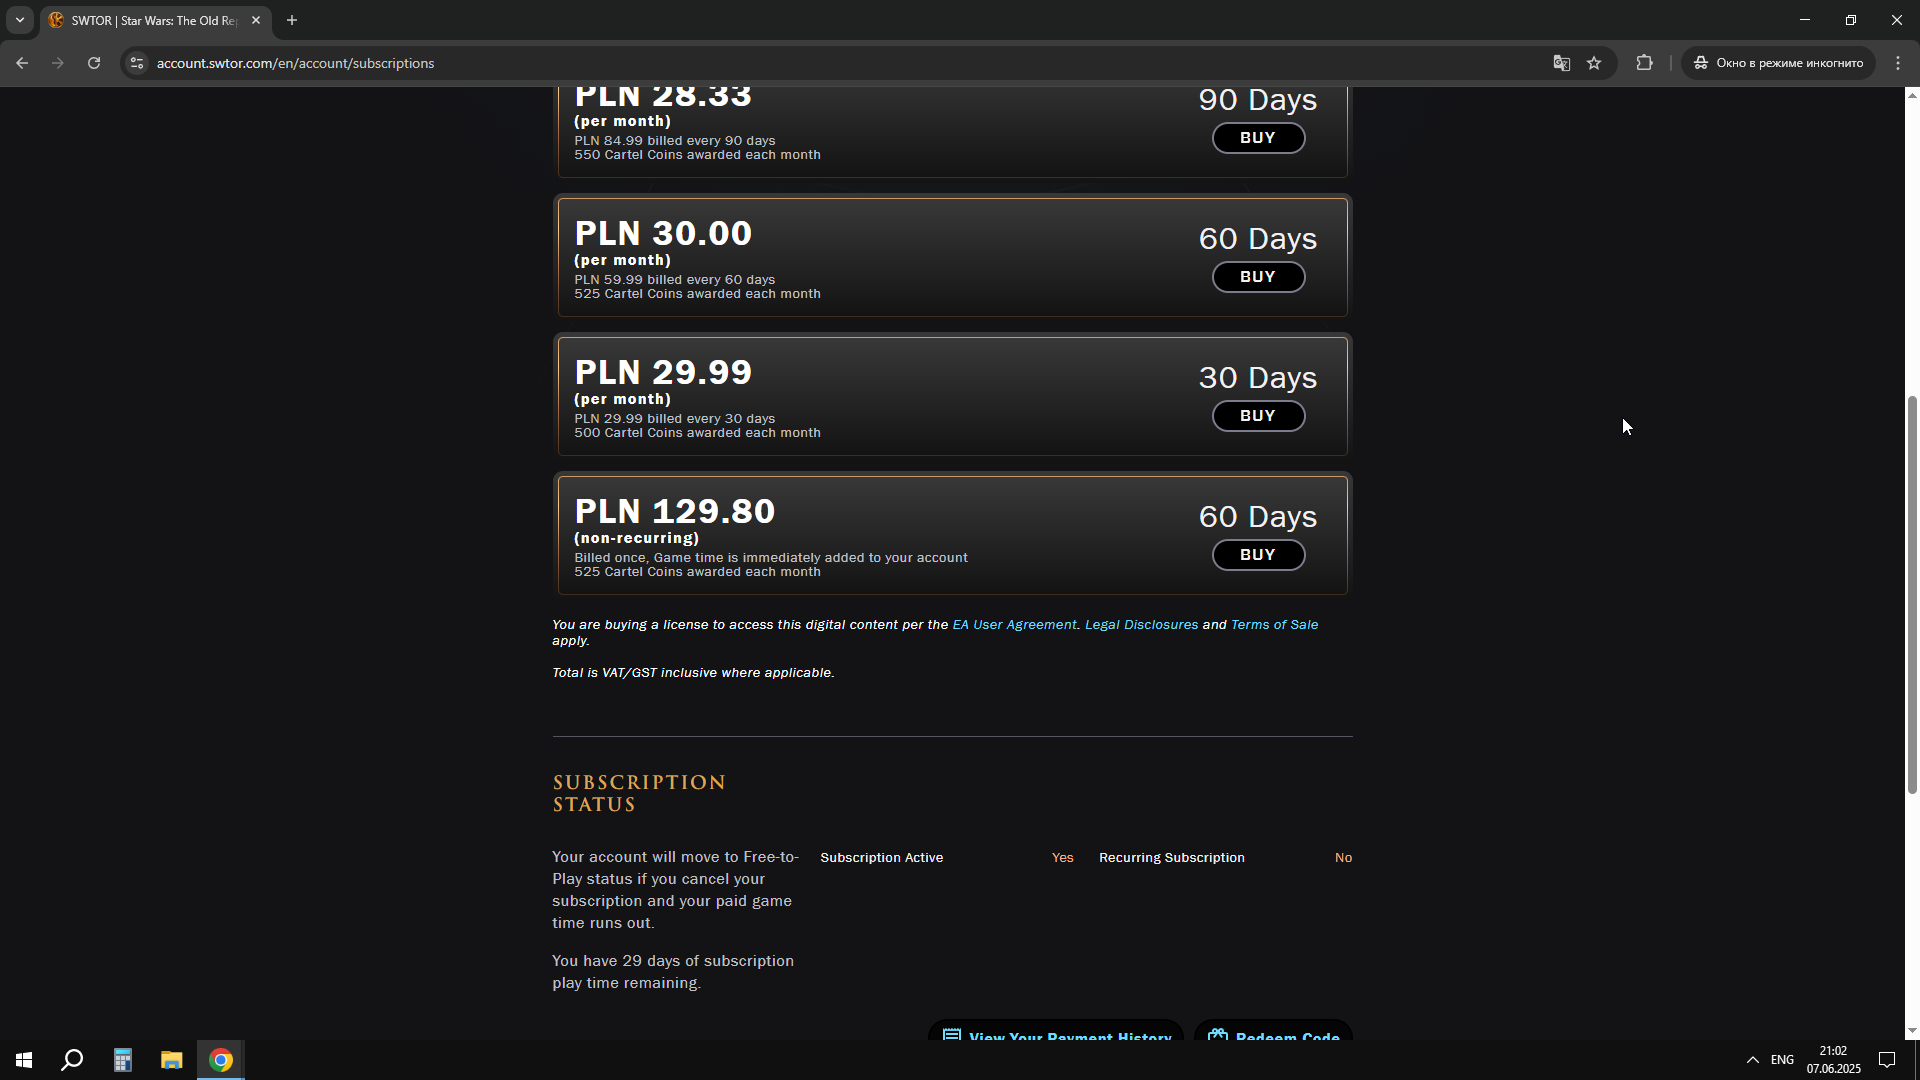Open Google Translate icon in address bar
The height and width of the screenshot is (1080, 1920).
(1561, 63)
